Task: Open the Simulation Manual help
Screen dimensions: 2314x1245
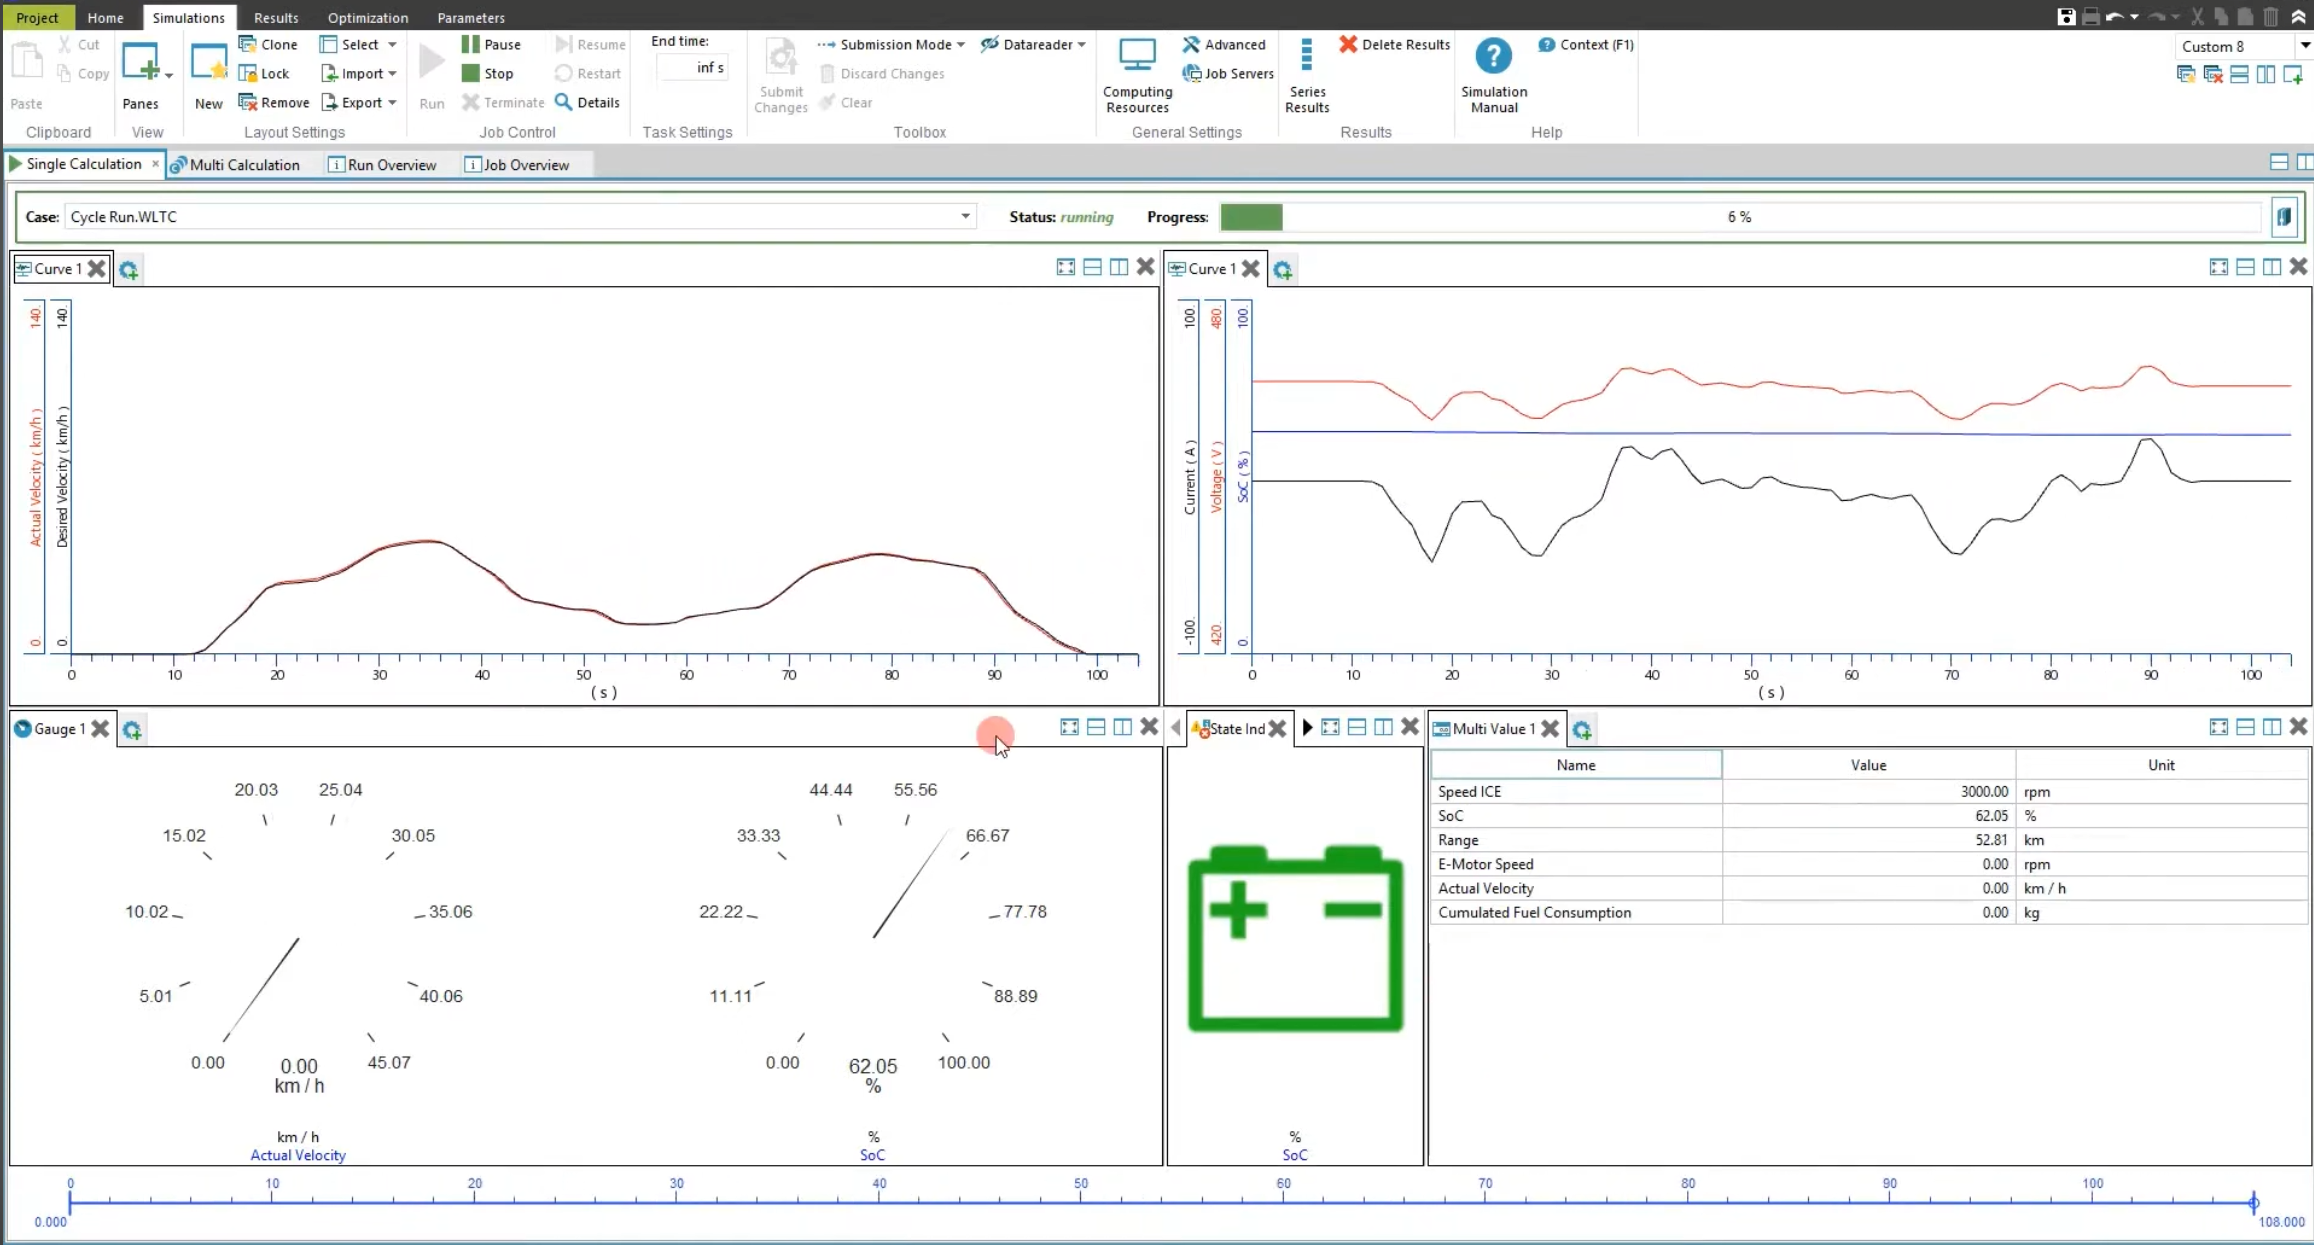Action: click(x=1493, y=74)
